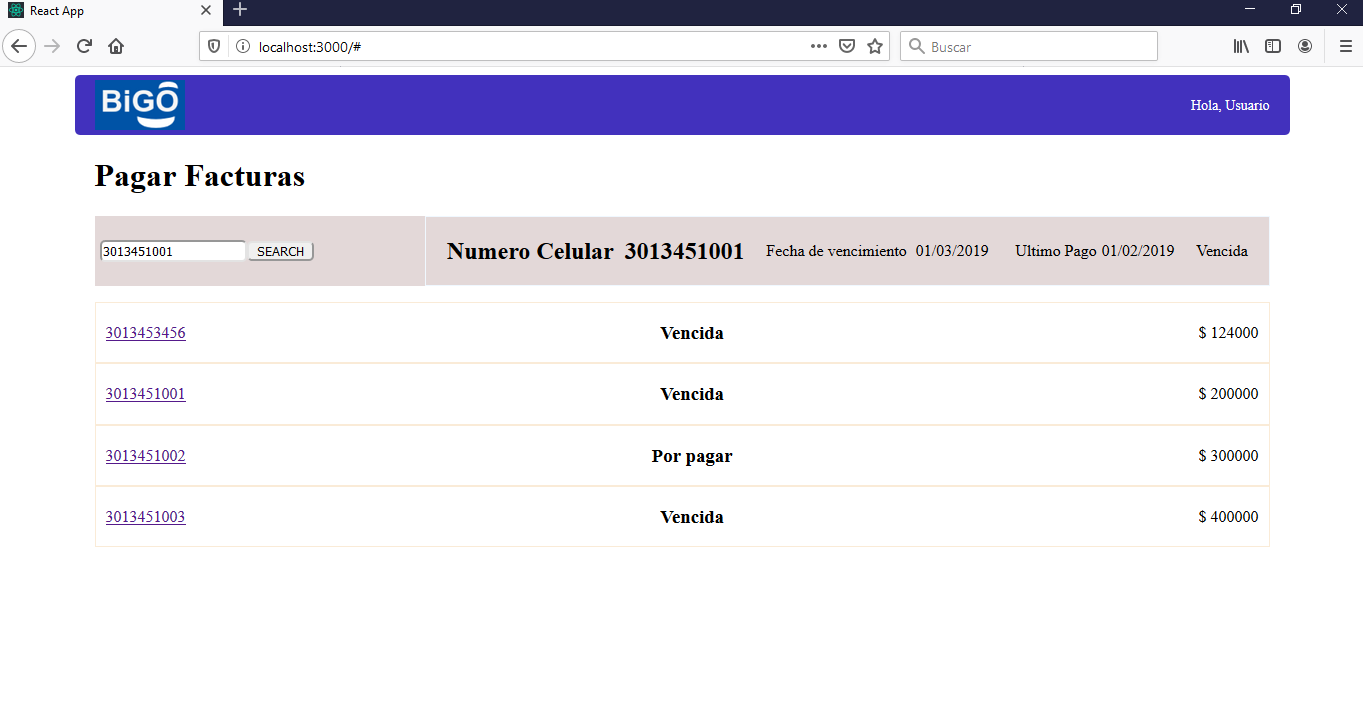Open the tracking protection shield icon
The width and height of the screenshot is (1363, 717).
pyautogui.click(x=214, y=46)
